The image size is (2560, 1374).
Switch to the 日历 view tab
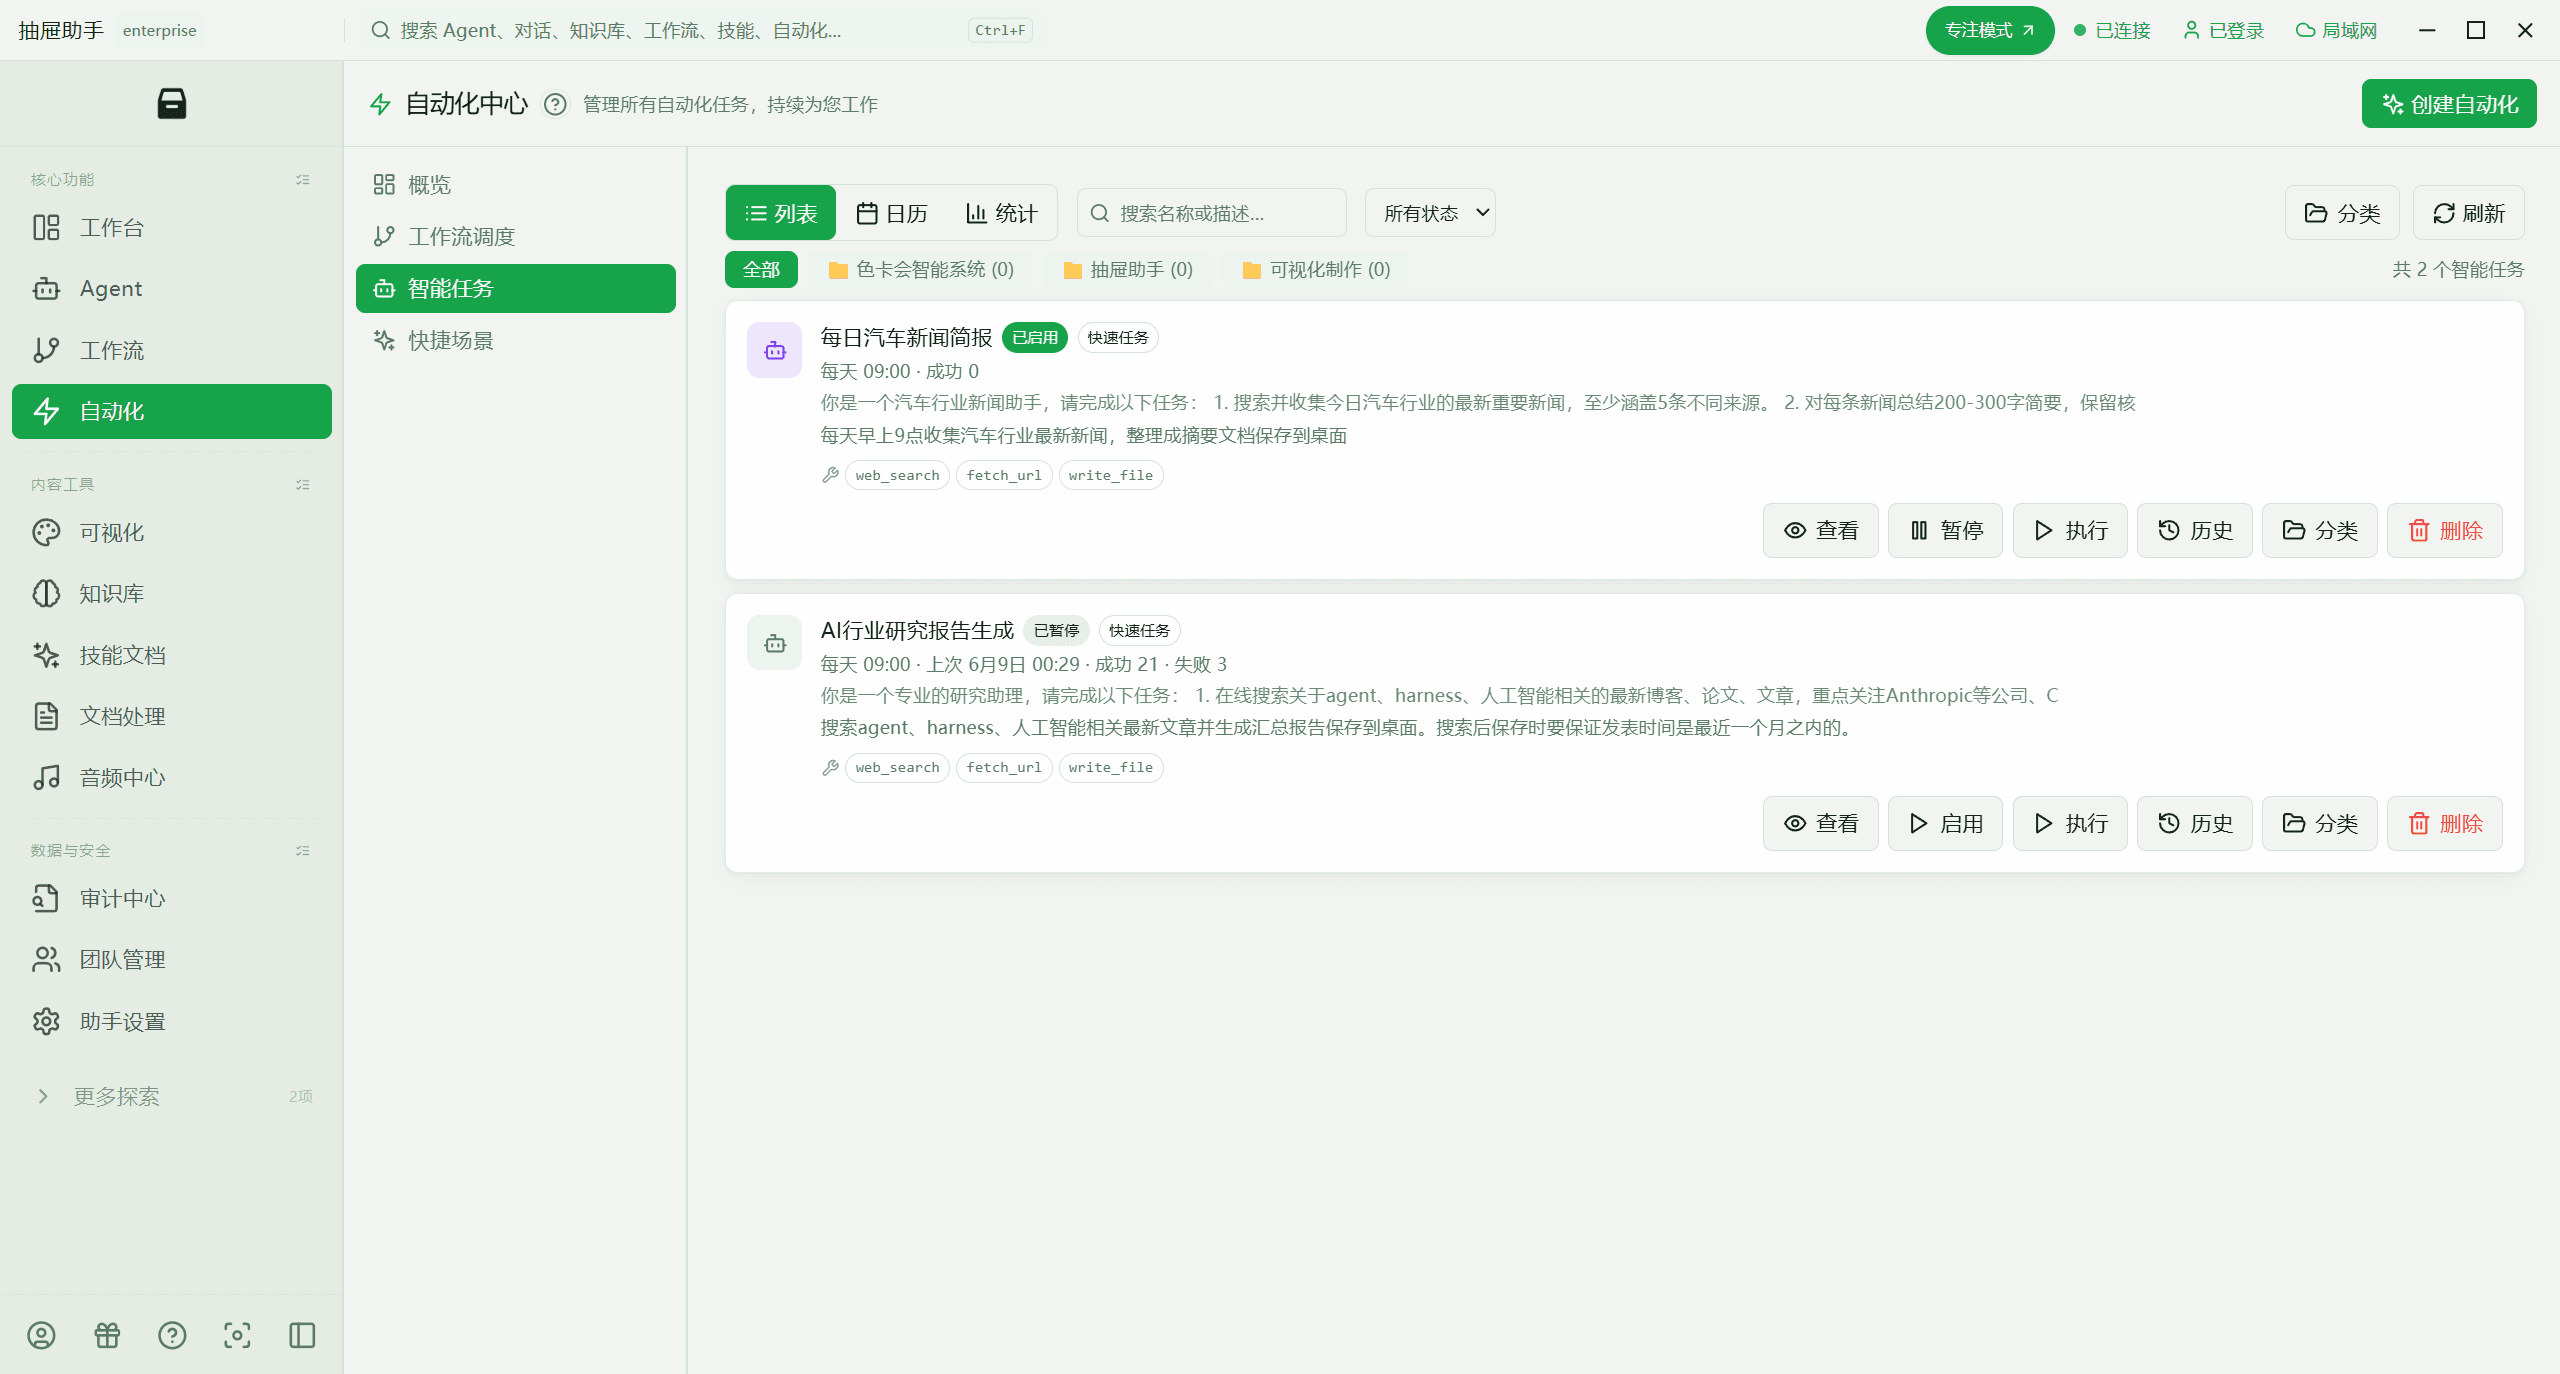click(892, 213)
